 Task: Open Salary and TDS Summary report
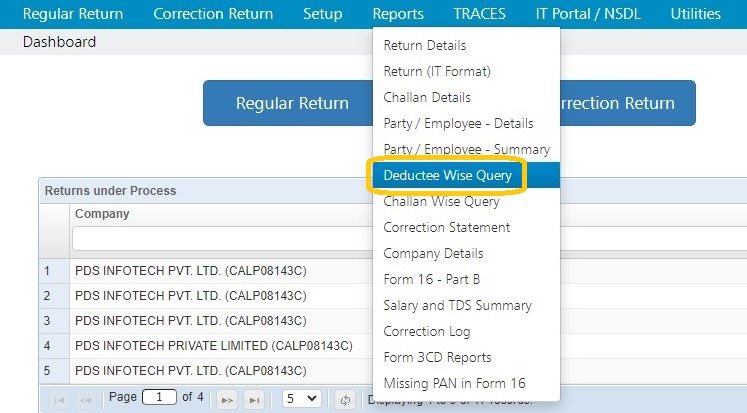(457, 305)
